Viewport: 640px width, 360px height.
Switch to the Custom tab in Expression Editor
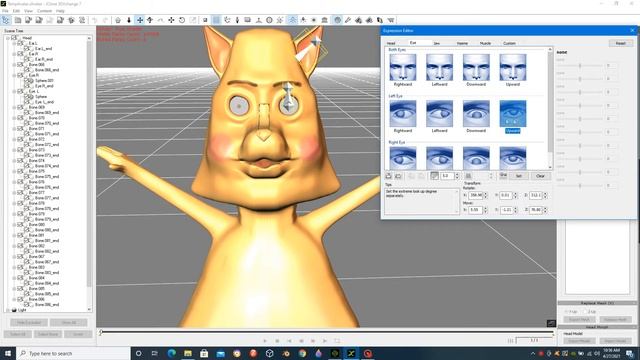tap(509, 43)
